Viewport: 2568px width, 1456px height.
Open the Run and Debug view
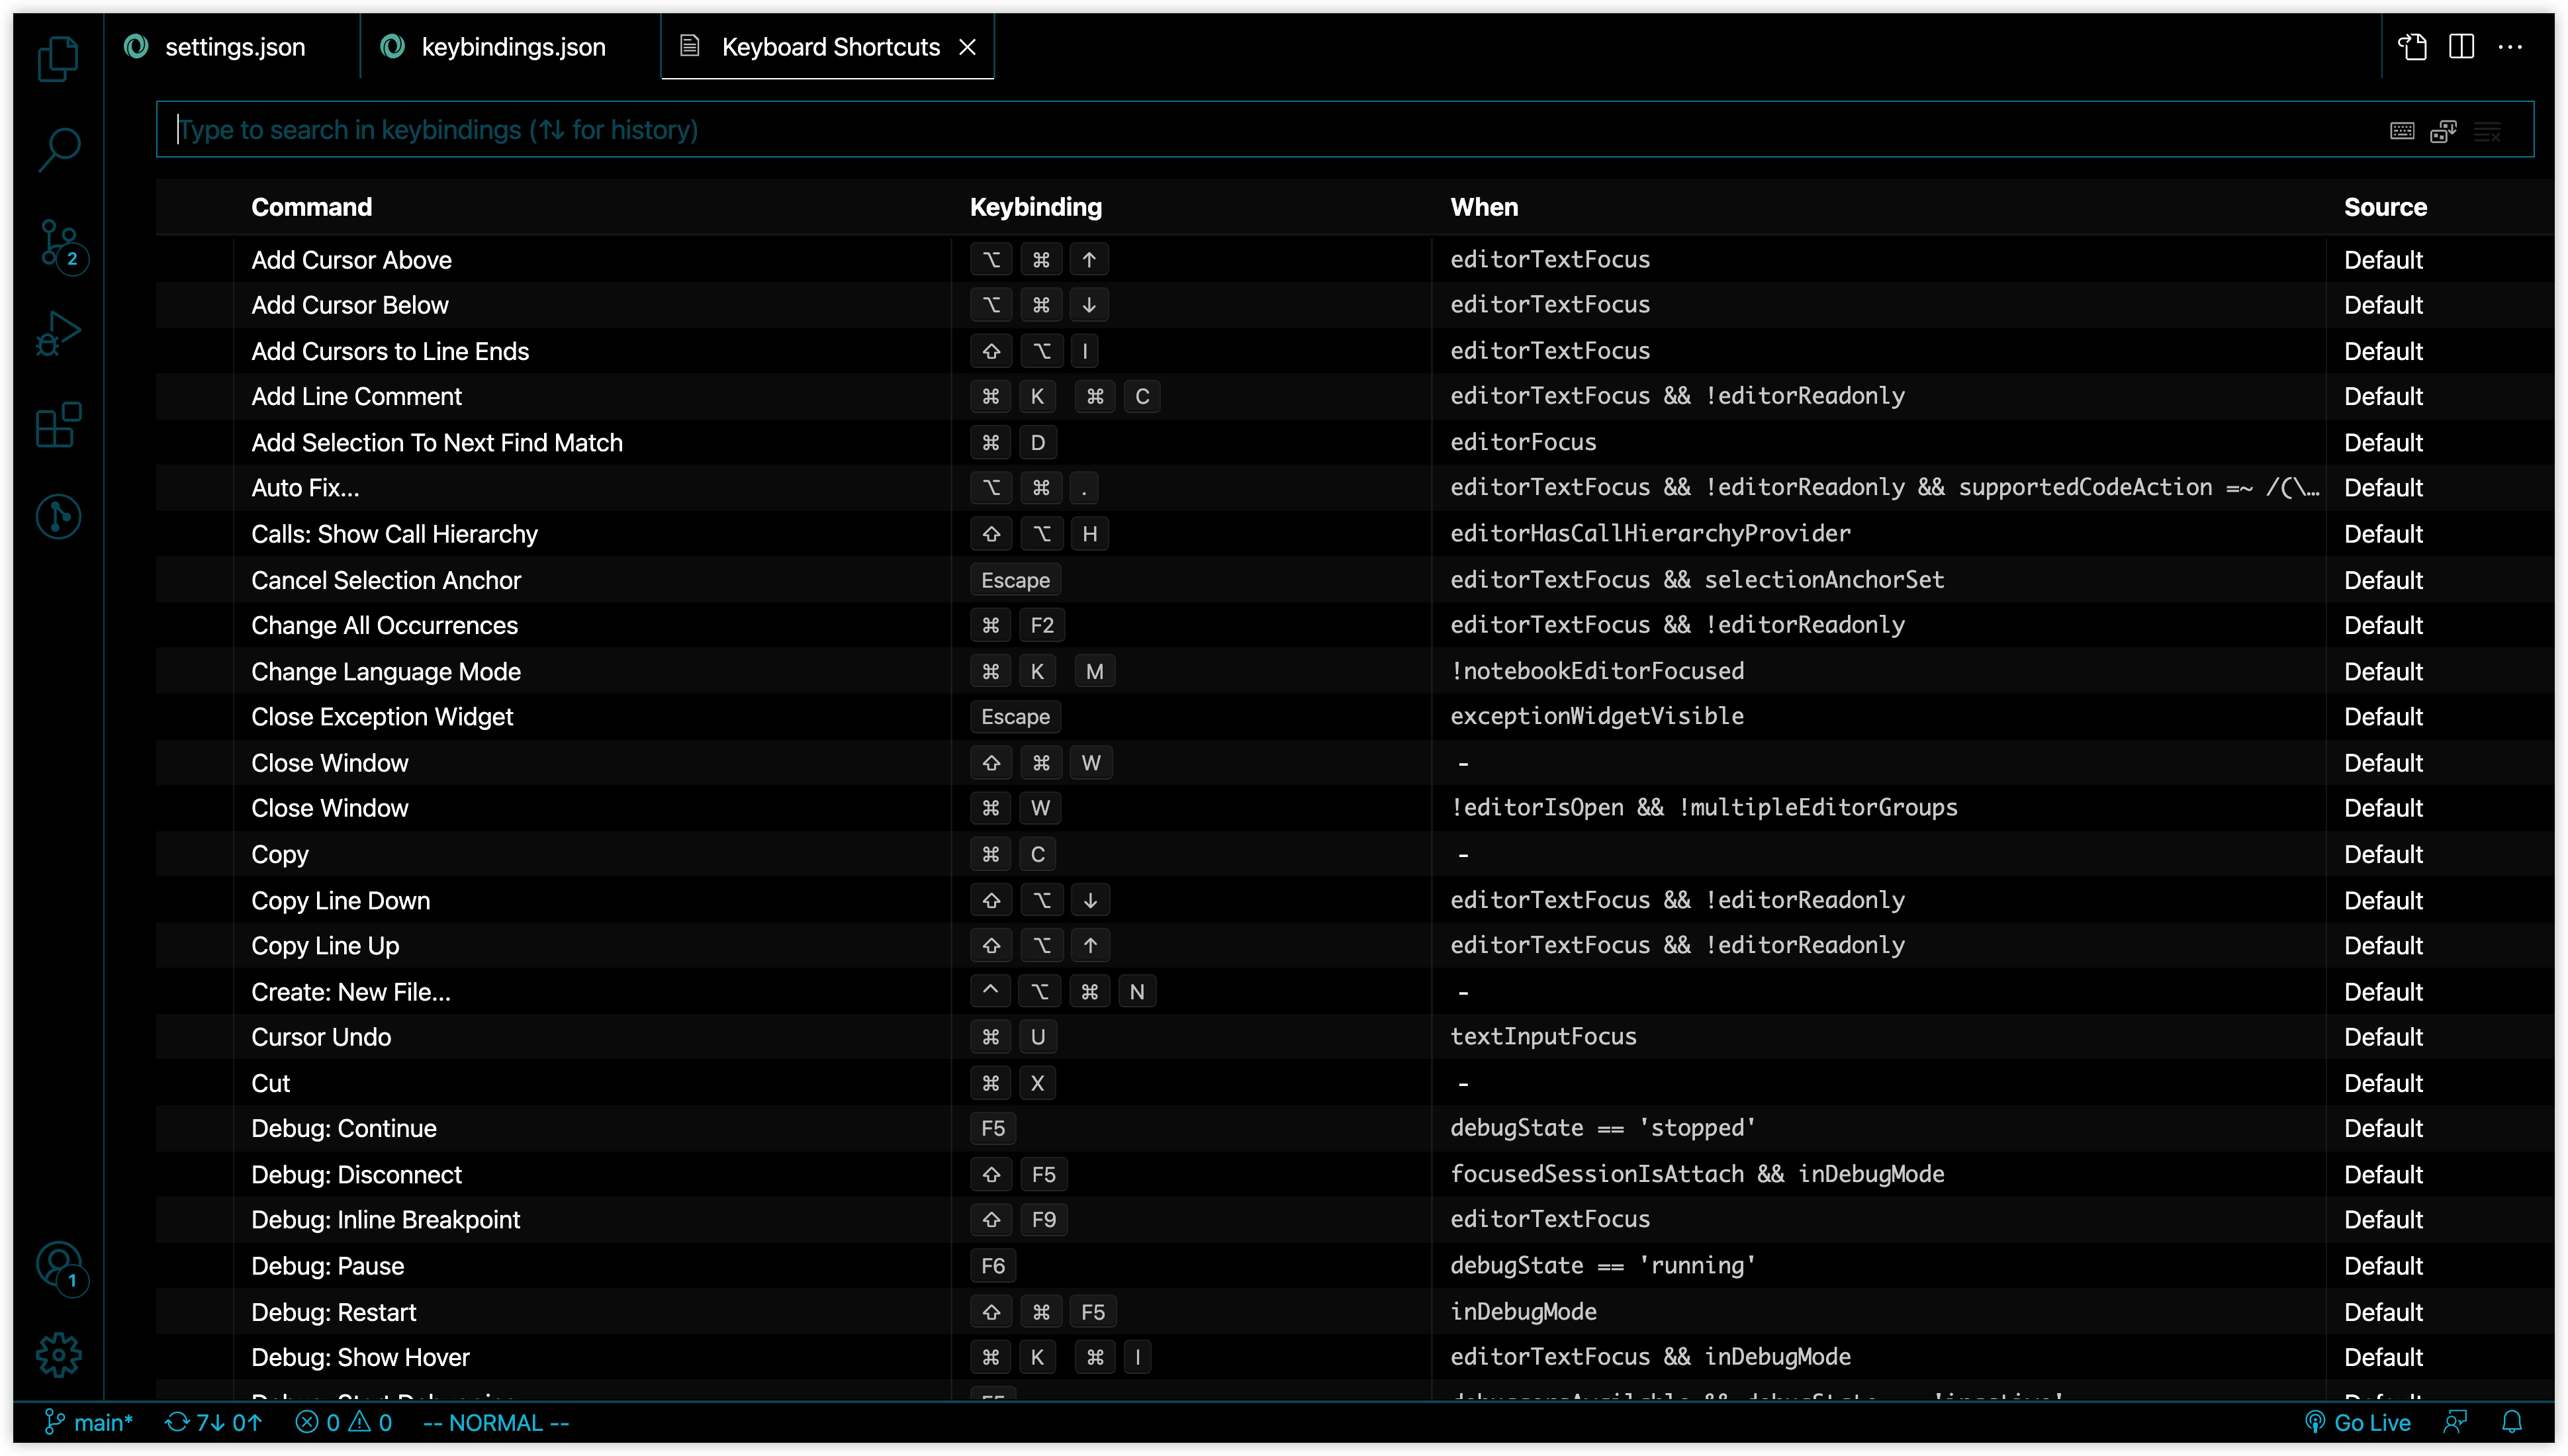tap(58, 334)
